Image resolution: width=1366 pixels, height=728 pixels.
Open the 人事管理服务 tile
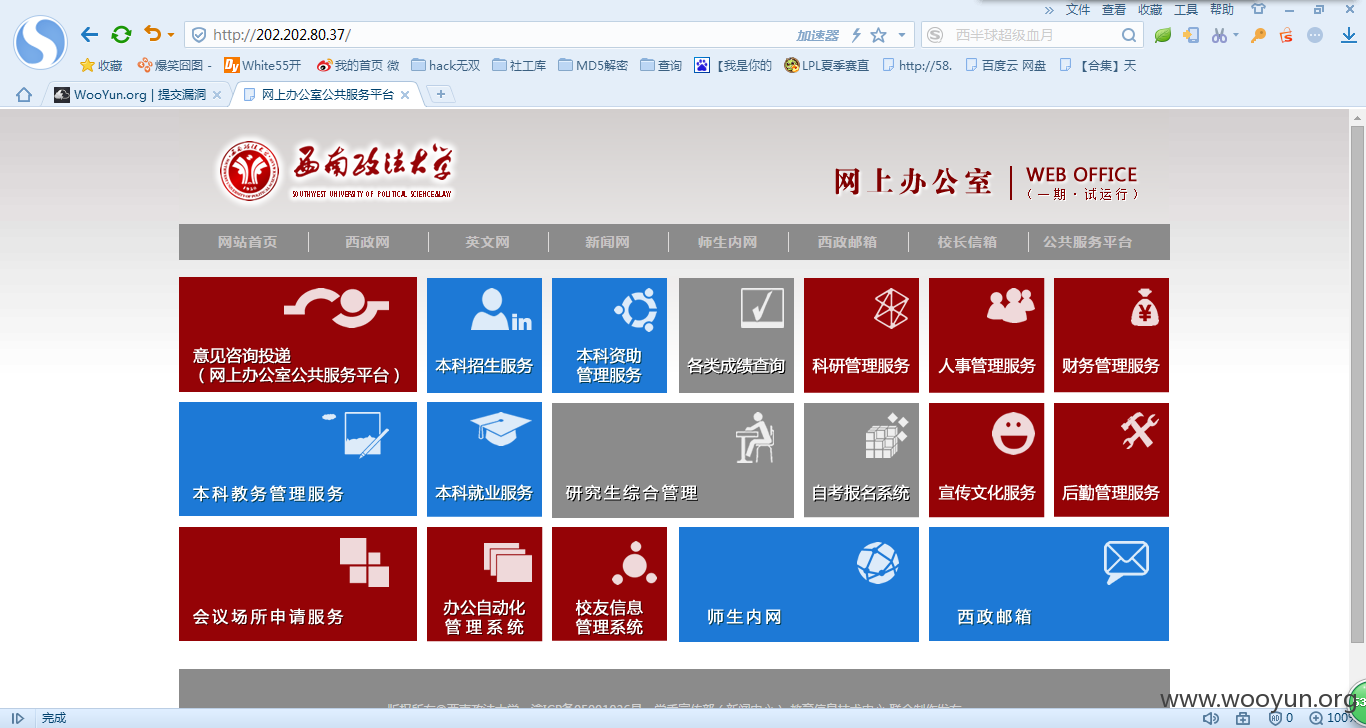[x=986, y=335]
